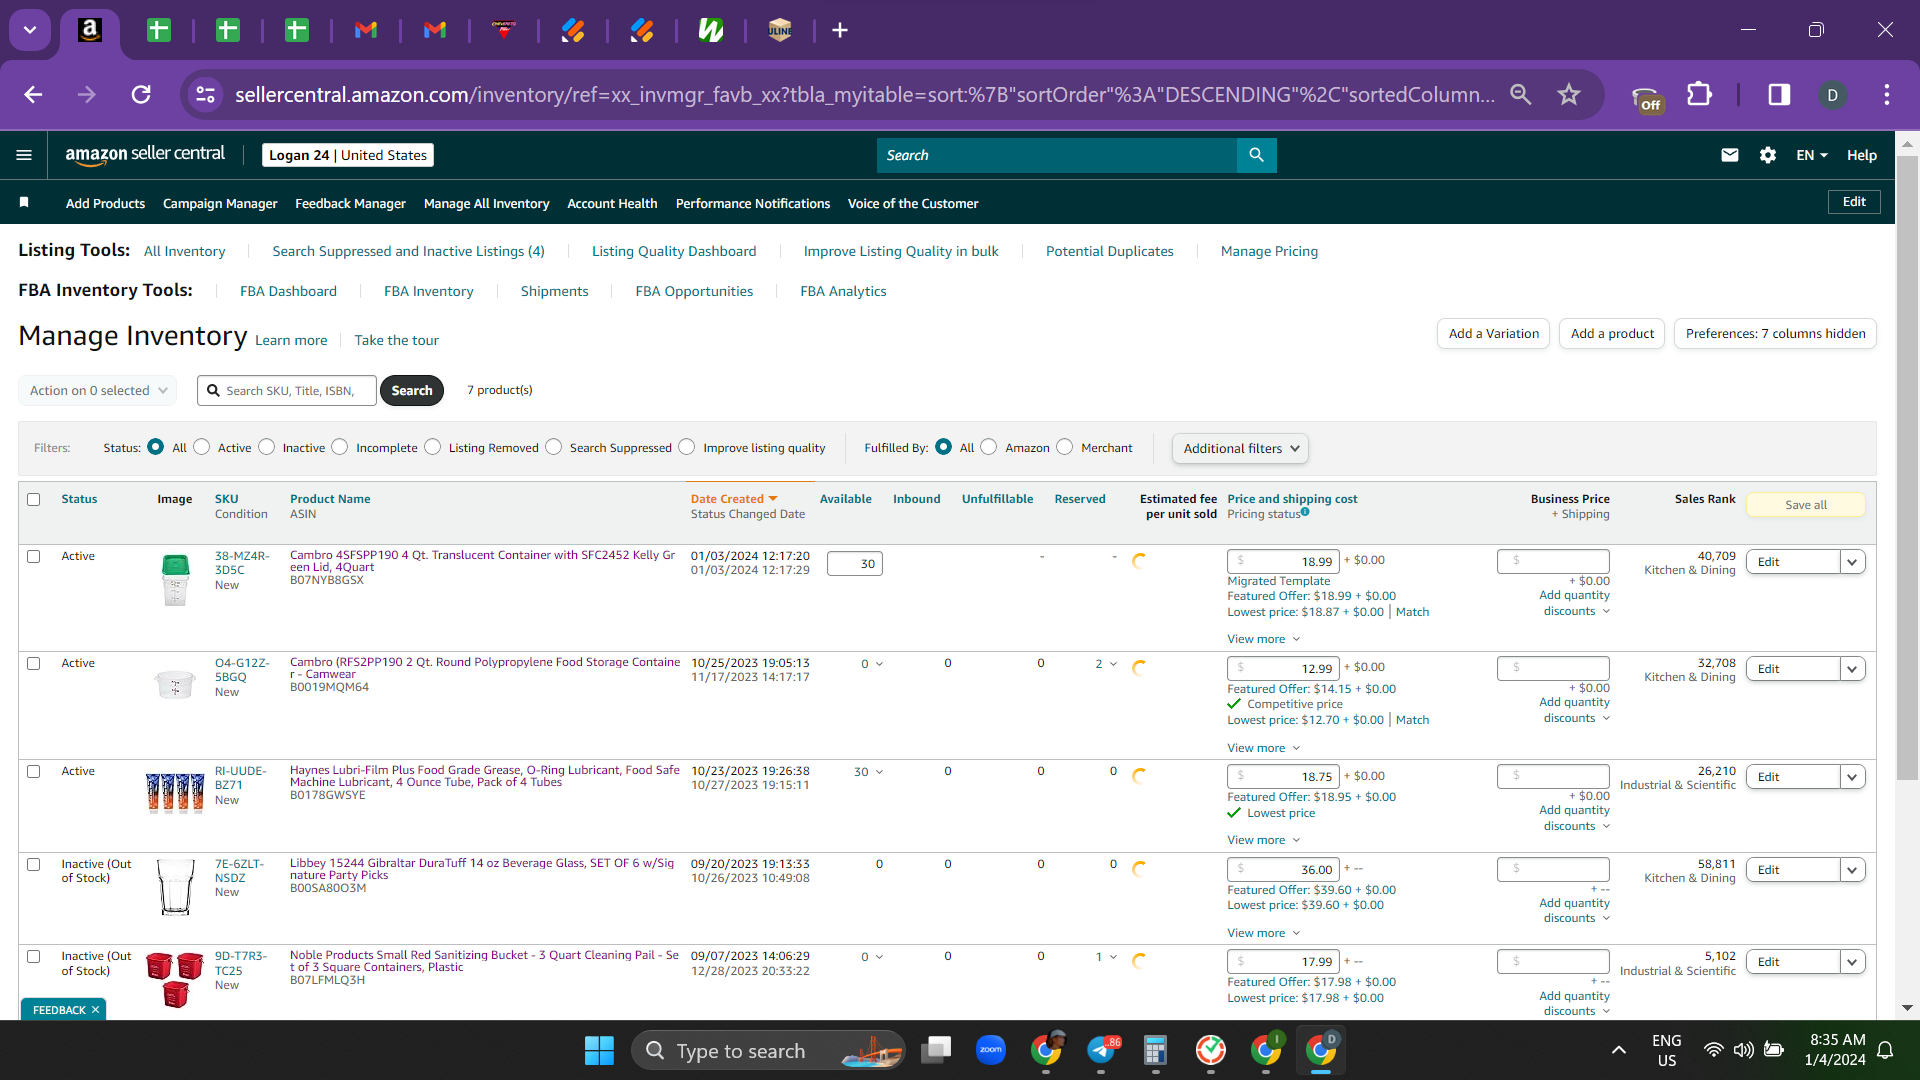Screen dimensions: 1920x1080
Task: Click the Windows notification bell
Action: (1885, 1050)
